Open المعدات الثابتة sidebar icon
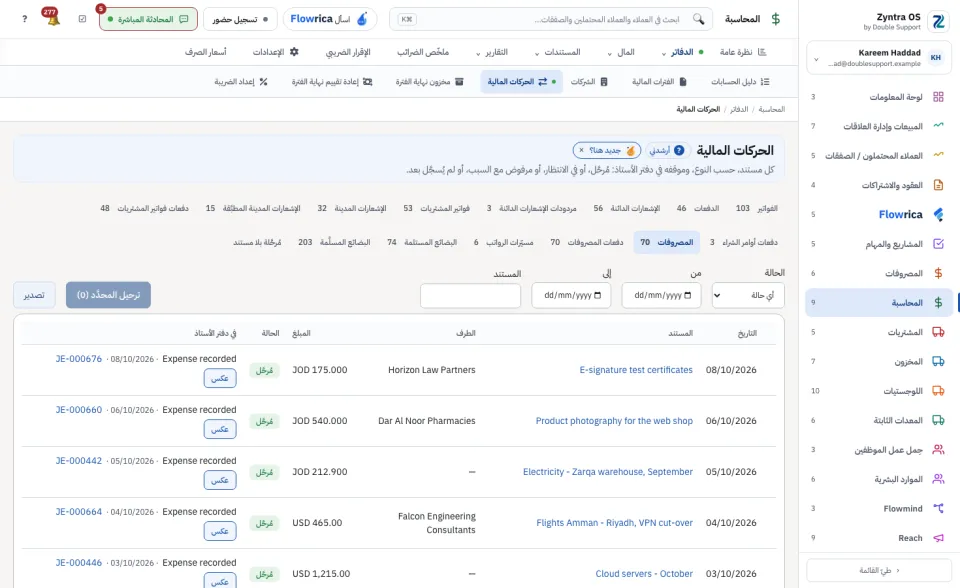 coord(938,420)
